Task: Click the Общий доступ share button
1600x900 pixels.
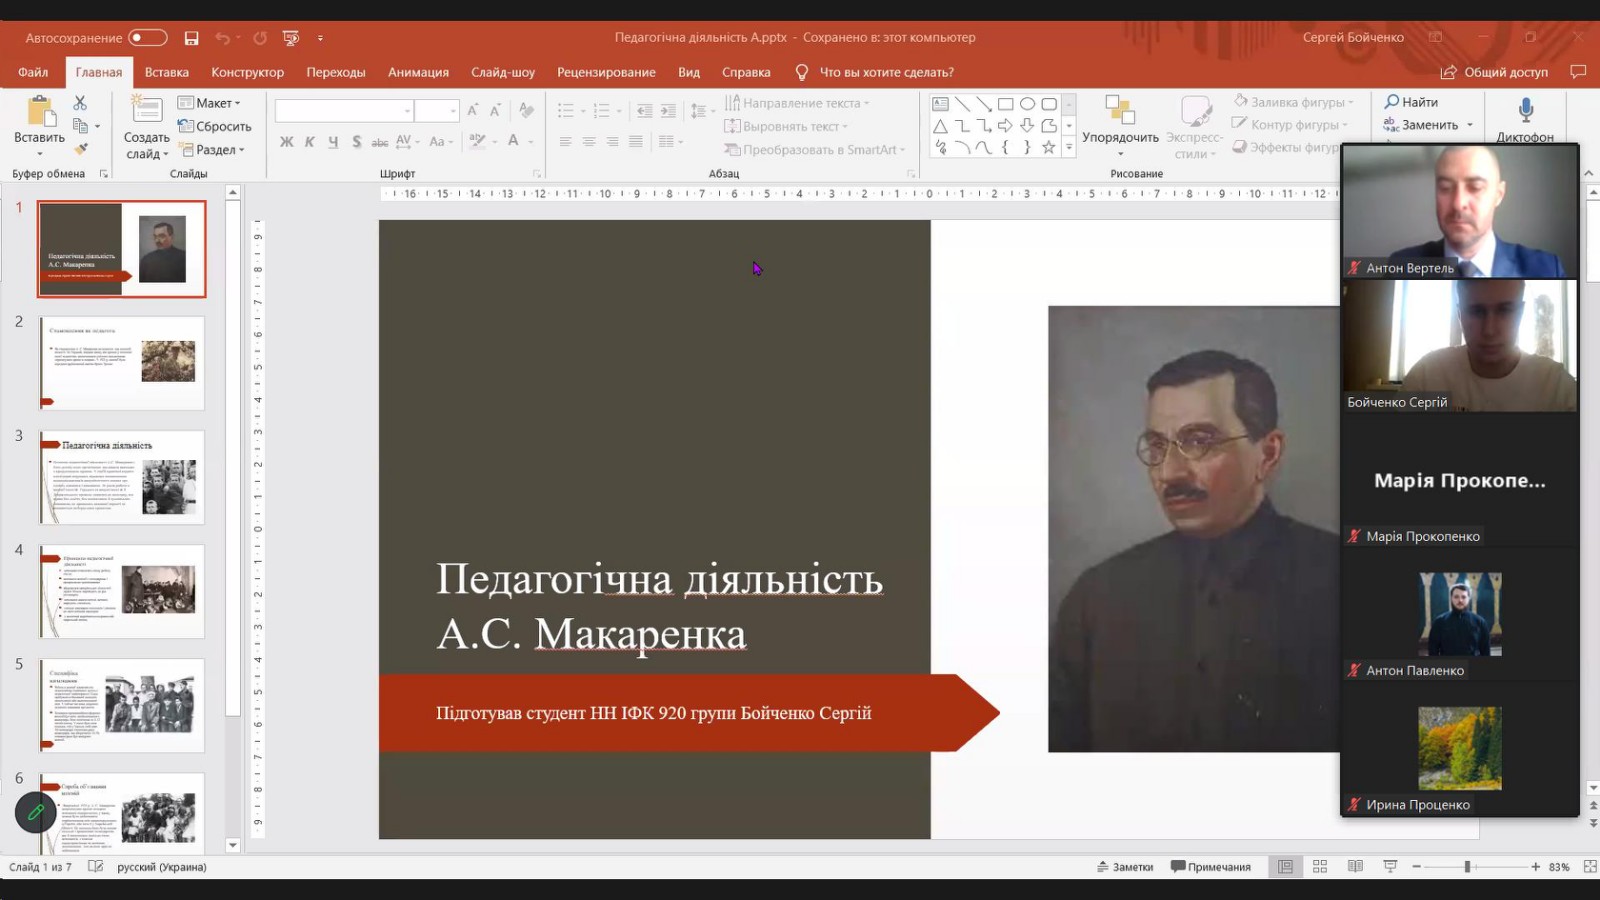Action: [1494, 72]
